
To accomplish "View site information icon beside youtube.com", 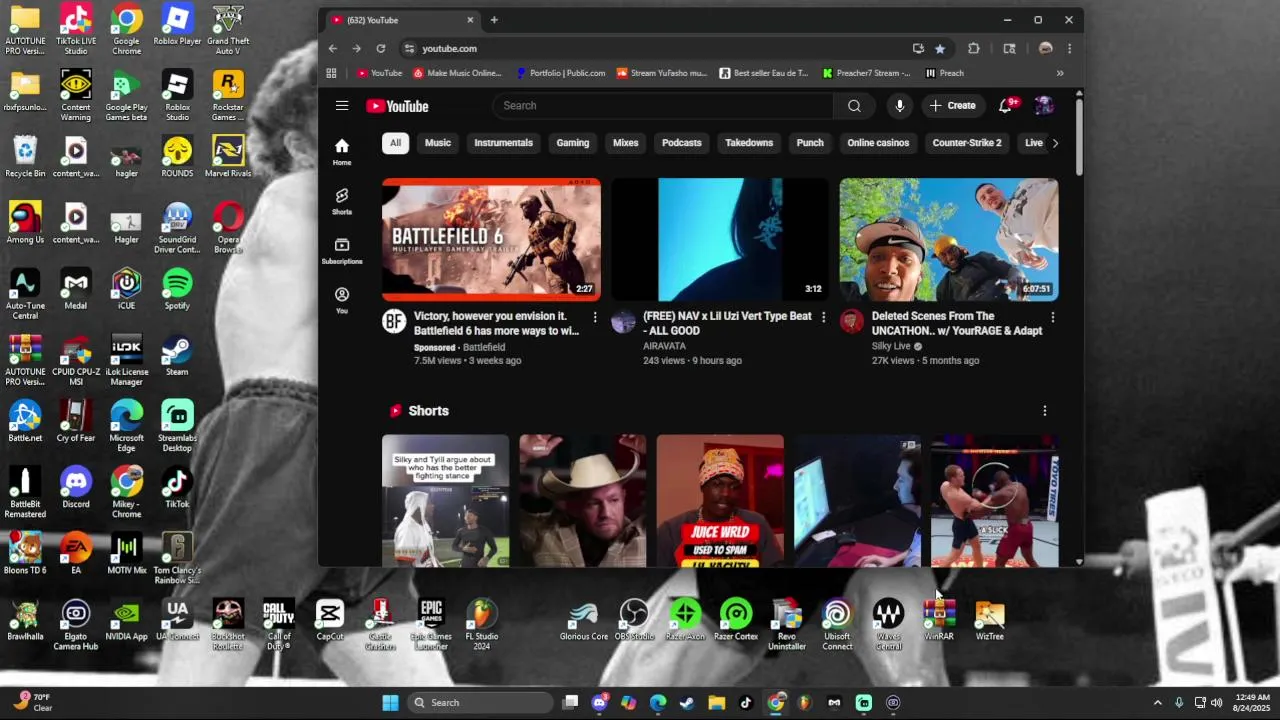I will [x=409, y=48].
